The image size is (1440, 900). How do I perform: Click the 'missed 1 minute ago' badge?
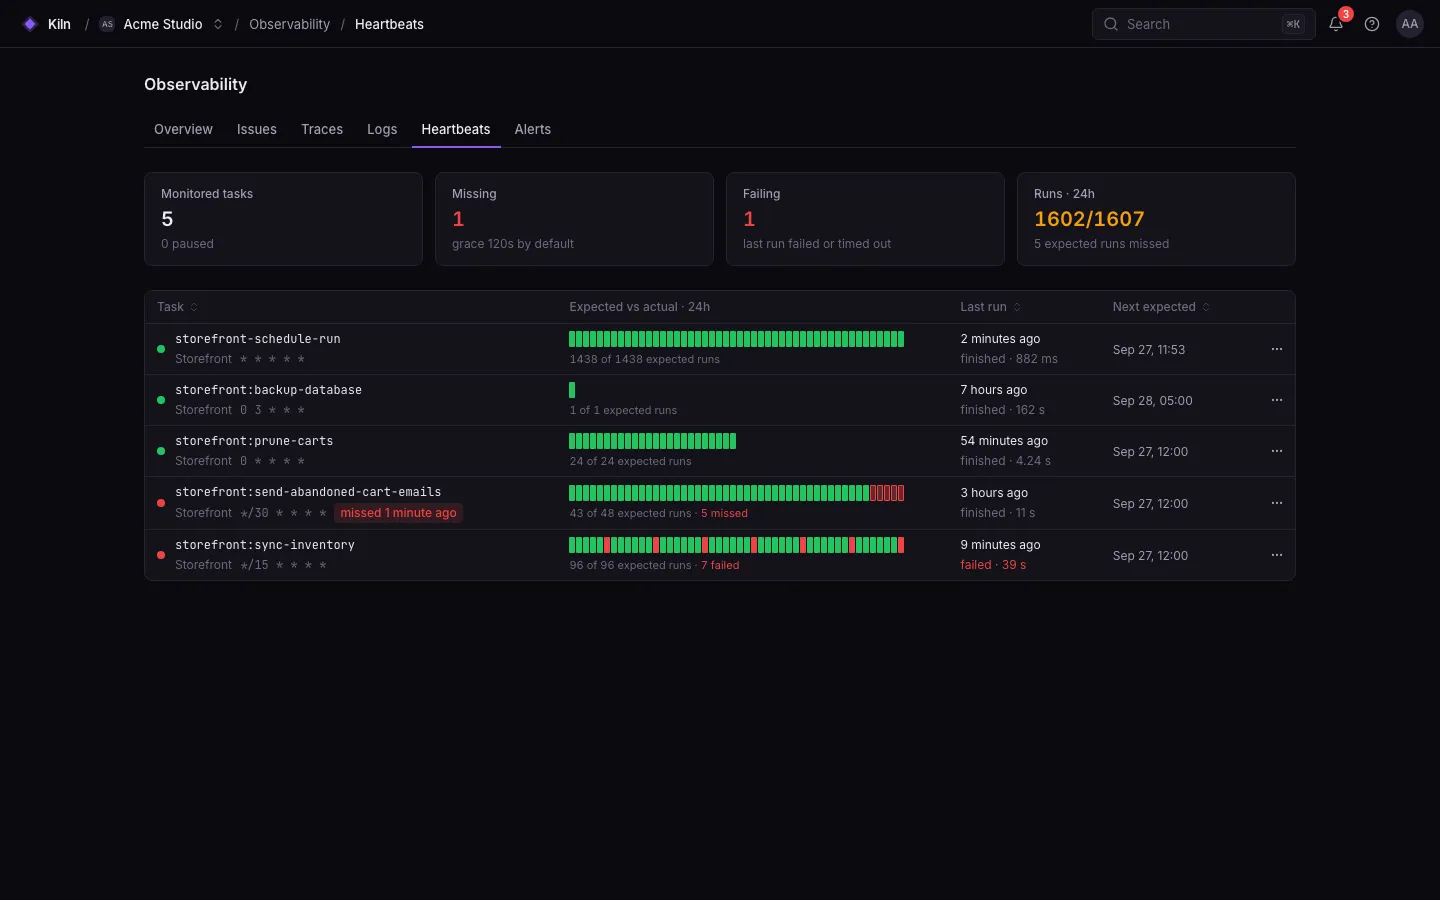click(x=398, y=513)
